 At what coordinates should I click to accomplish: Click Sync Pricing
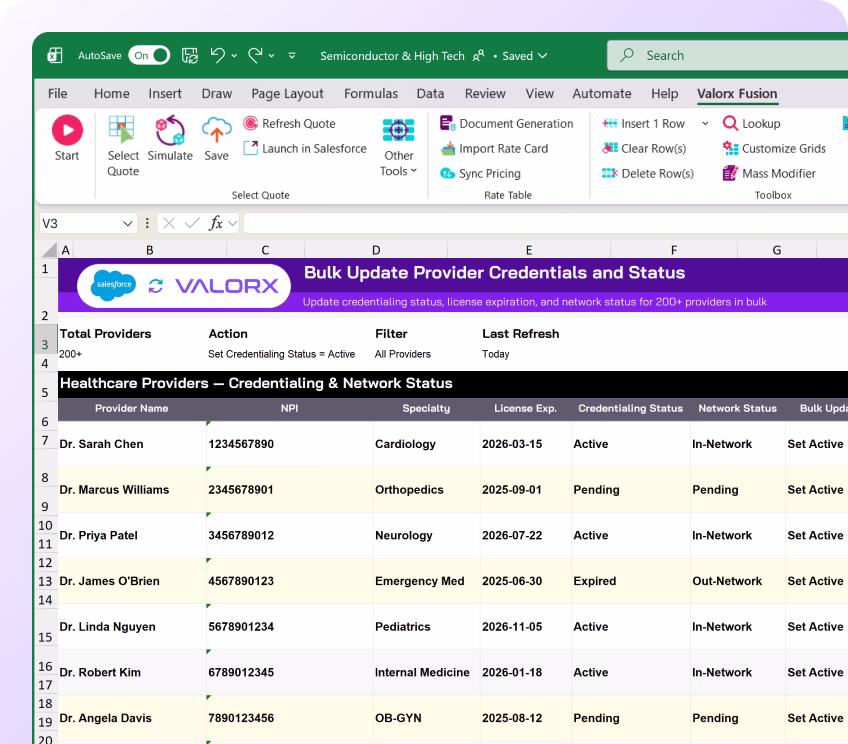click(480, 173)
